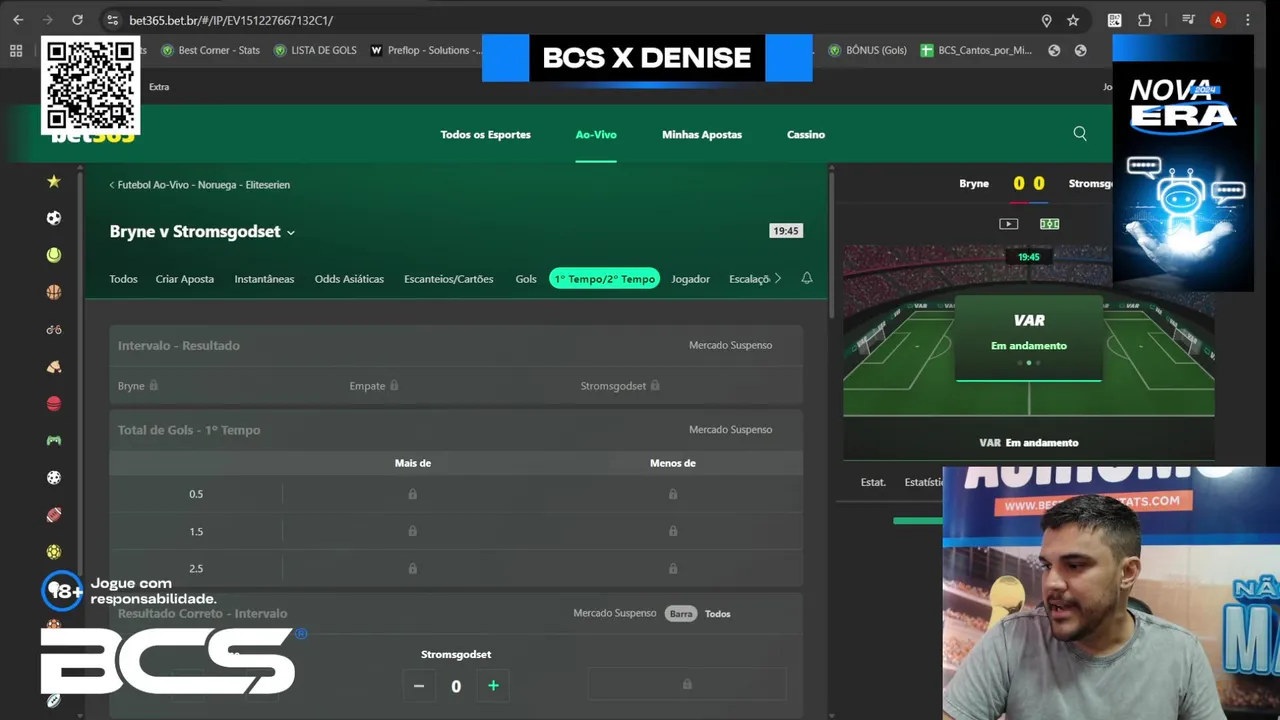
Task: Open the horse racing sport icon
Action: 54,367
